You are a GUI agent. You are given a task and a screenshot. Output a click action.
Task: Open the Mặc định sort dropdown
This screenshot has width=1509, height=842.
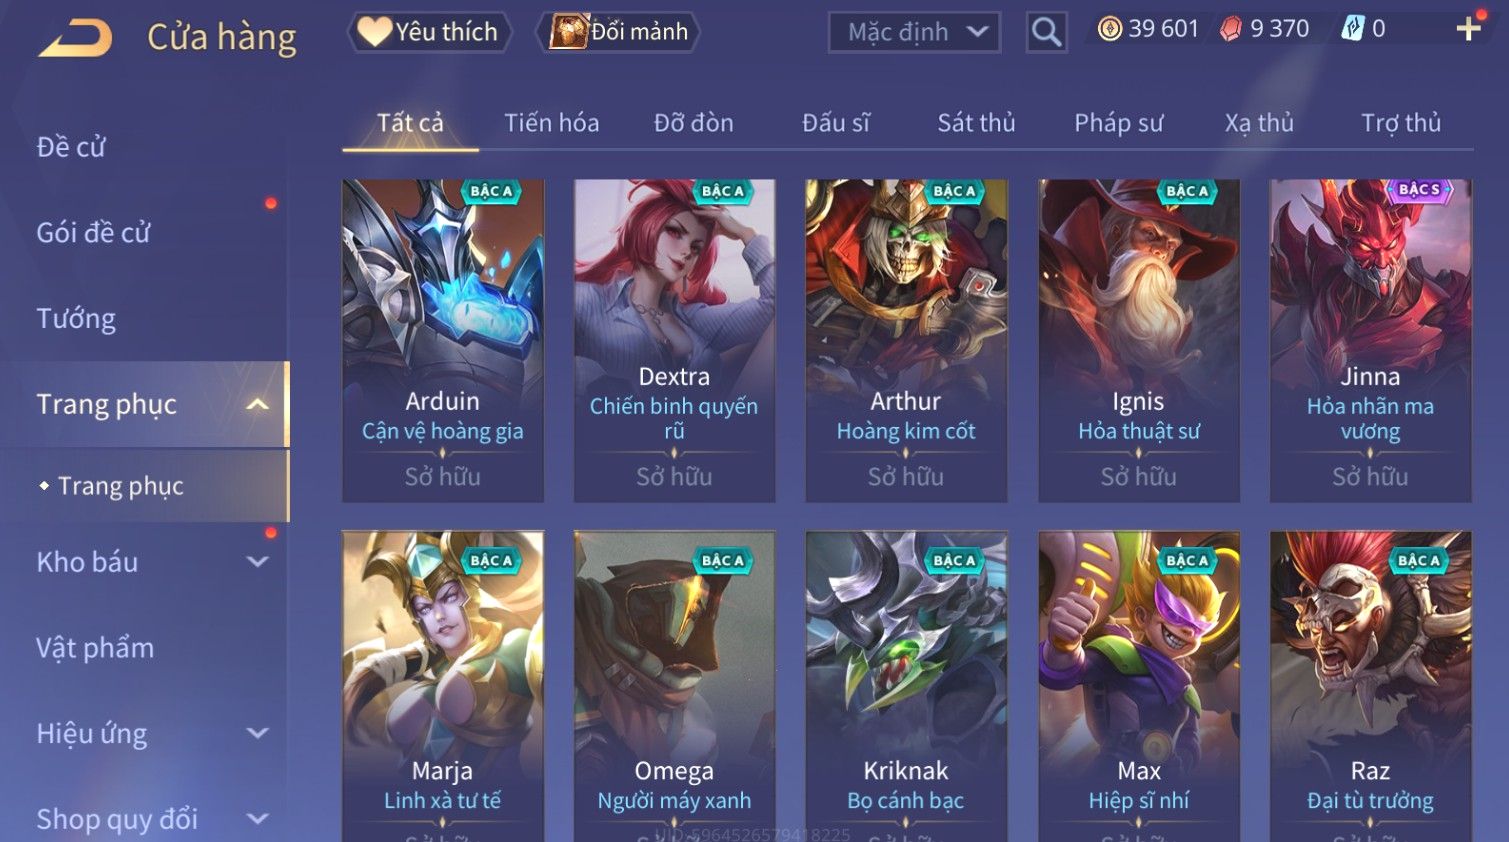[914, 33]
